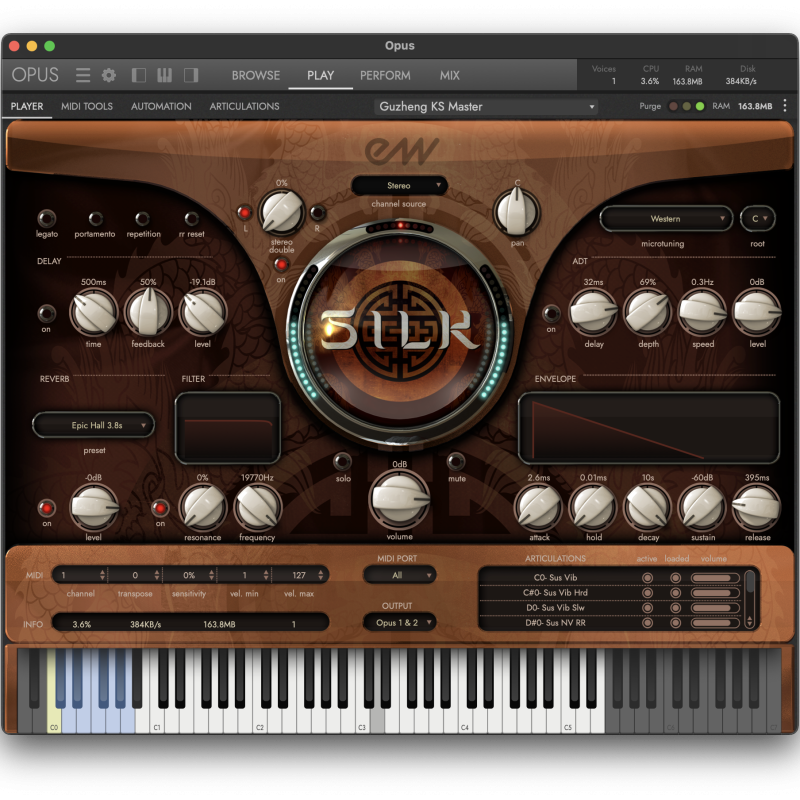This screenshot has height=800, width=800.
Task: Adjust the main volume knob
Action: [399, 499]
